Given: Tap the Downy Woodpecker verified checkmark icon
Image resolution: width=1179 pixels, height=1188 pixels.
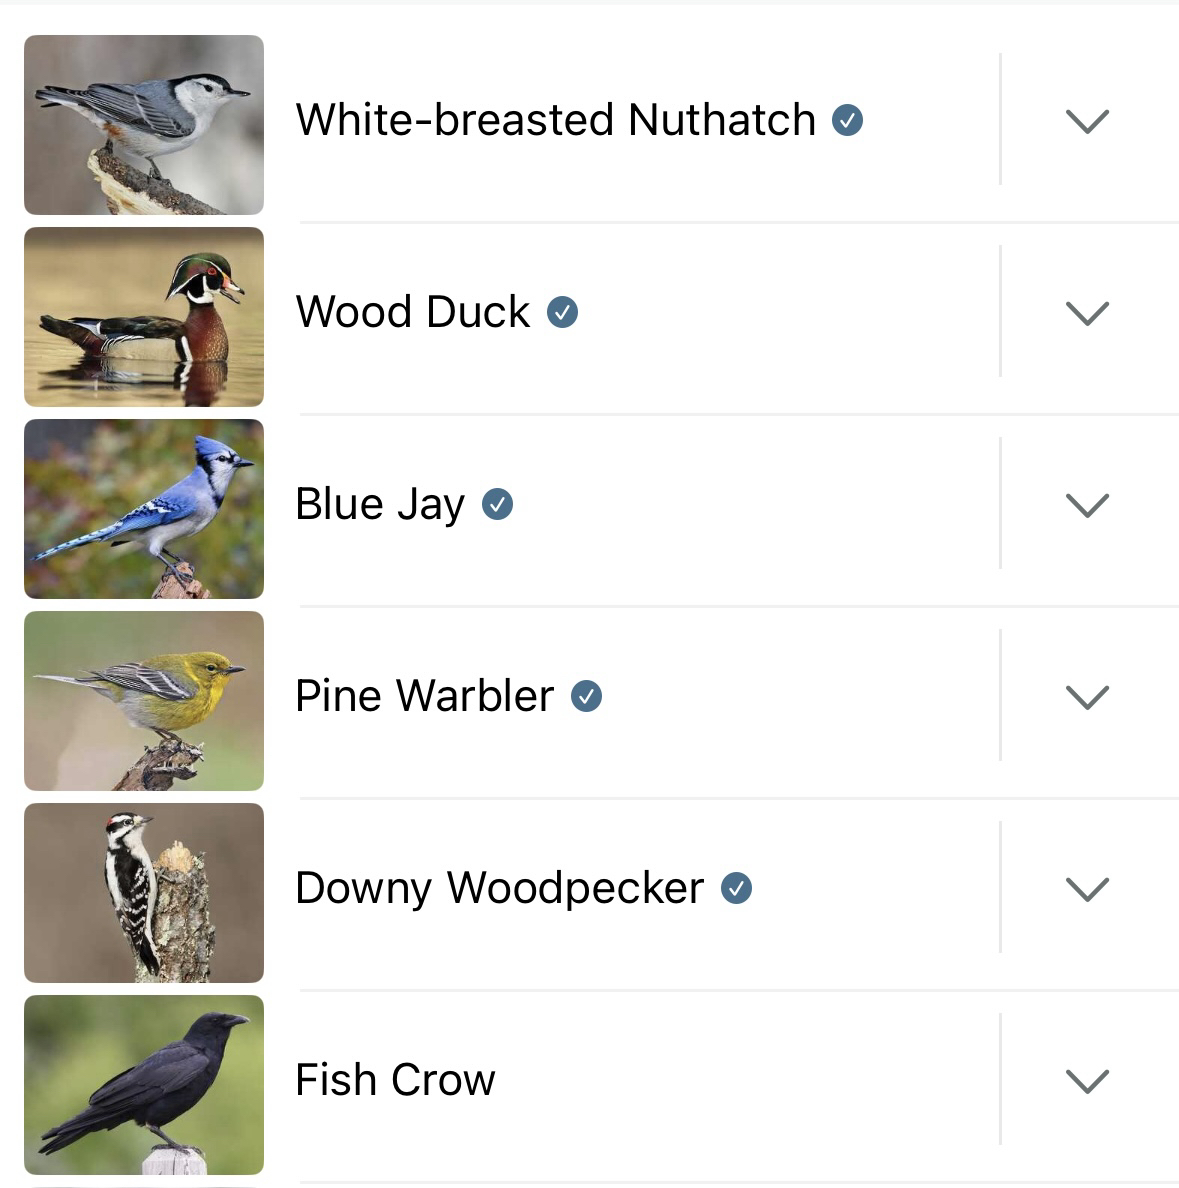Looking at the screenshot, I should coord(736,889).
